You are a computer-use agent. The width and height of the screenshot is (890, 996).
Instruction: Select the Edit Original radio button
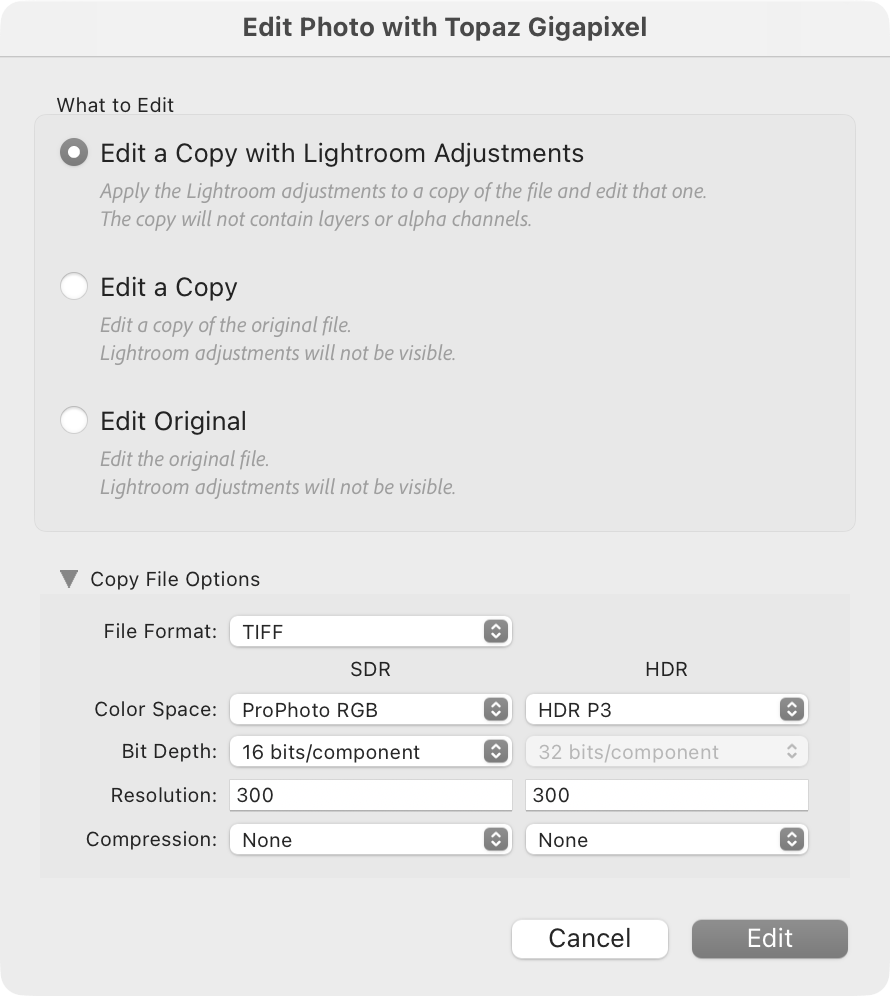coord(74,421)
